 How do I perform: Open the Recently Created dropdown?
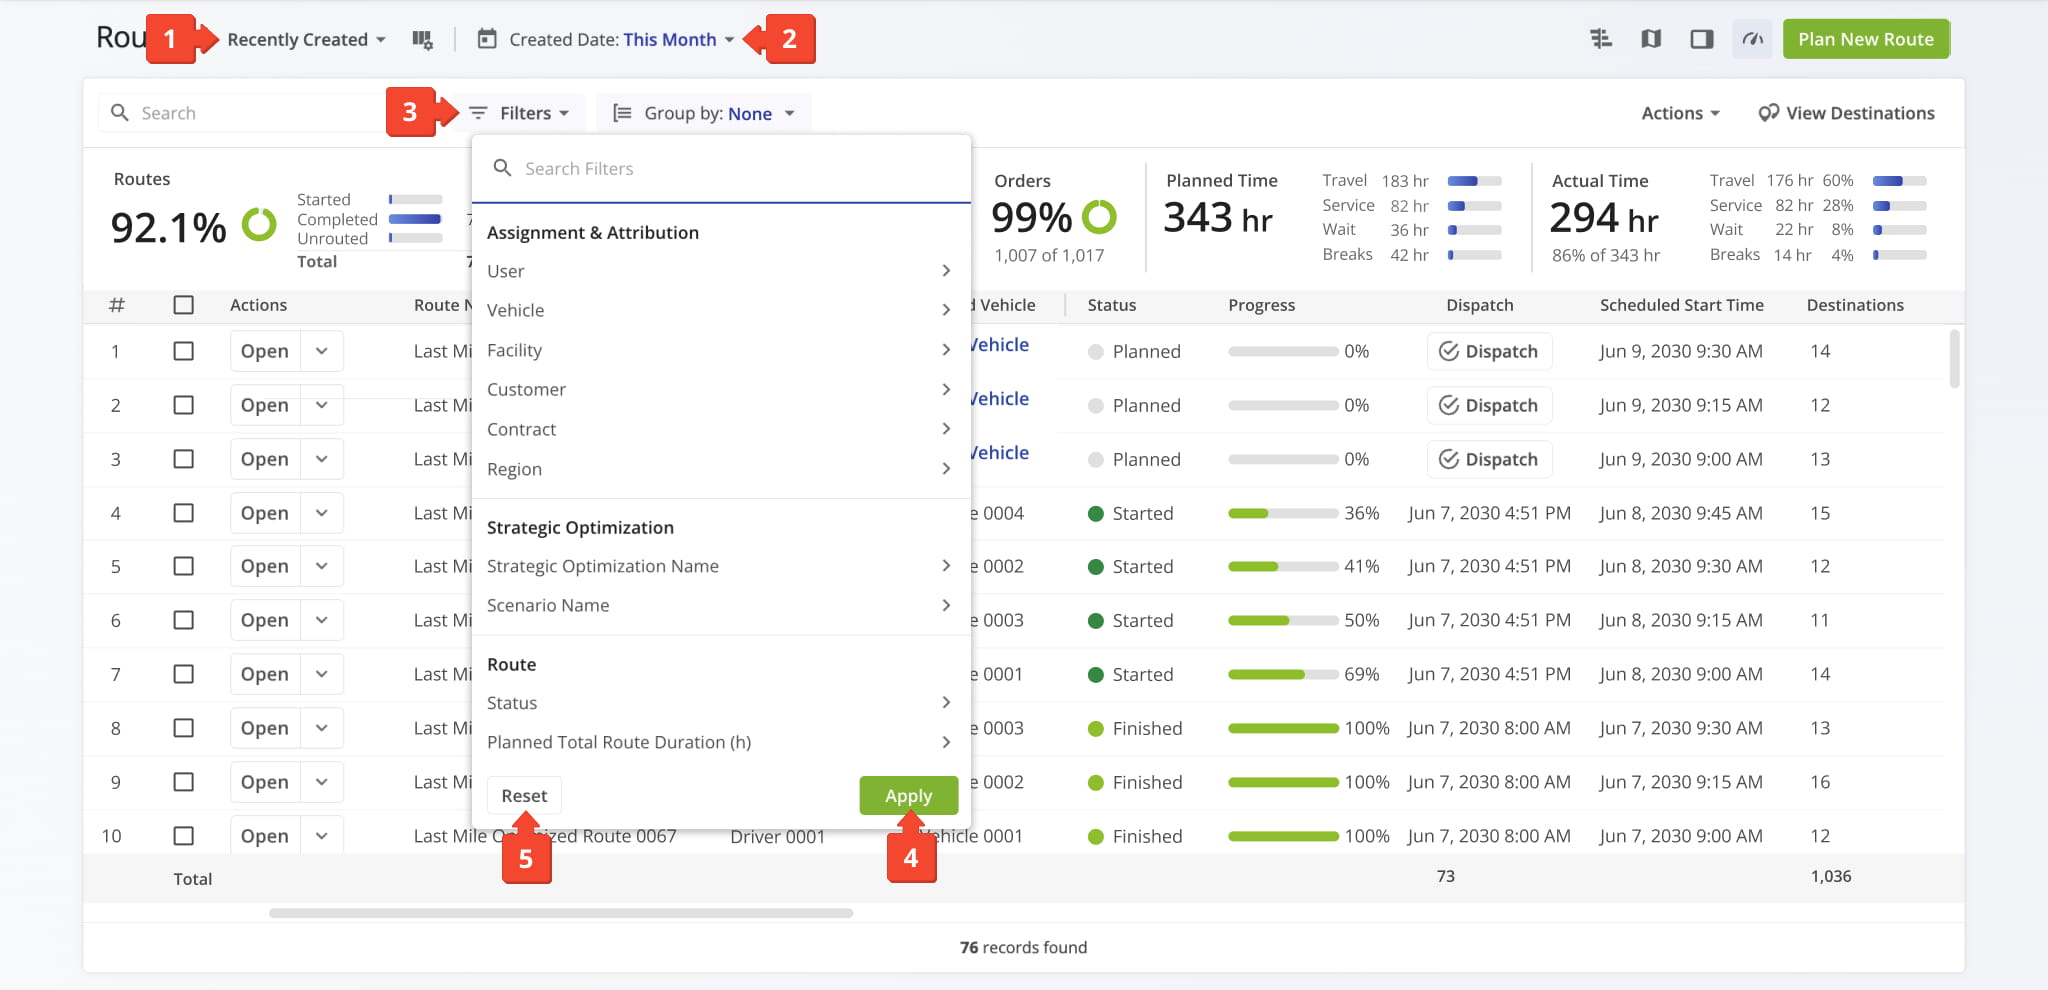click(x=306, y=40)
